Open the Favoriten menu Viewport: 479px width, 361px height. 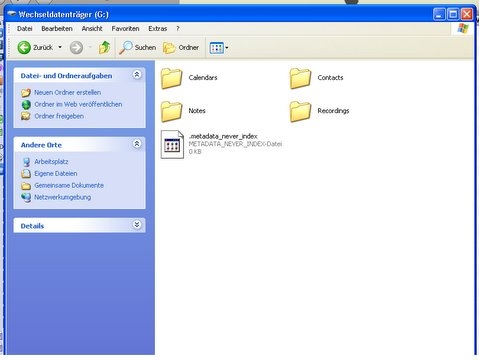coord(125,29)
